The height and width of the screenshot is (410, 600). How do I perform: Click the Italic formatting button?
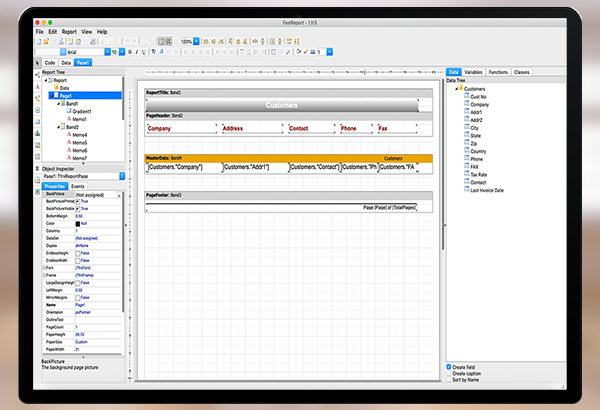point(137,51)
